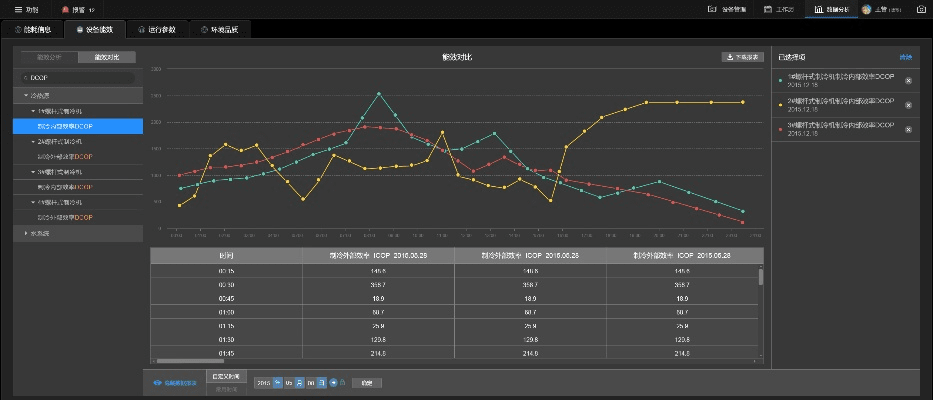Click the 下载报表 download report button

coord(742,57)
